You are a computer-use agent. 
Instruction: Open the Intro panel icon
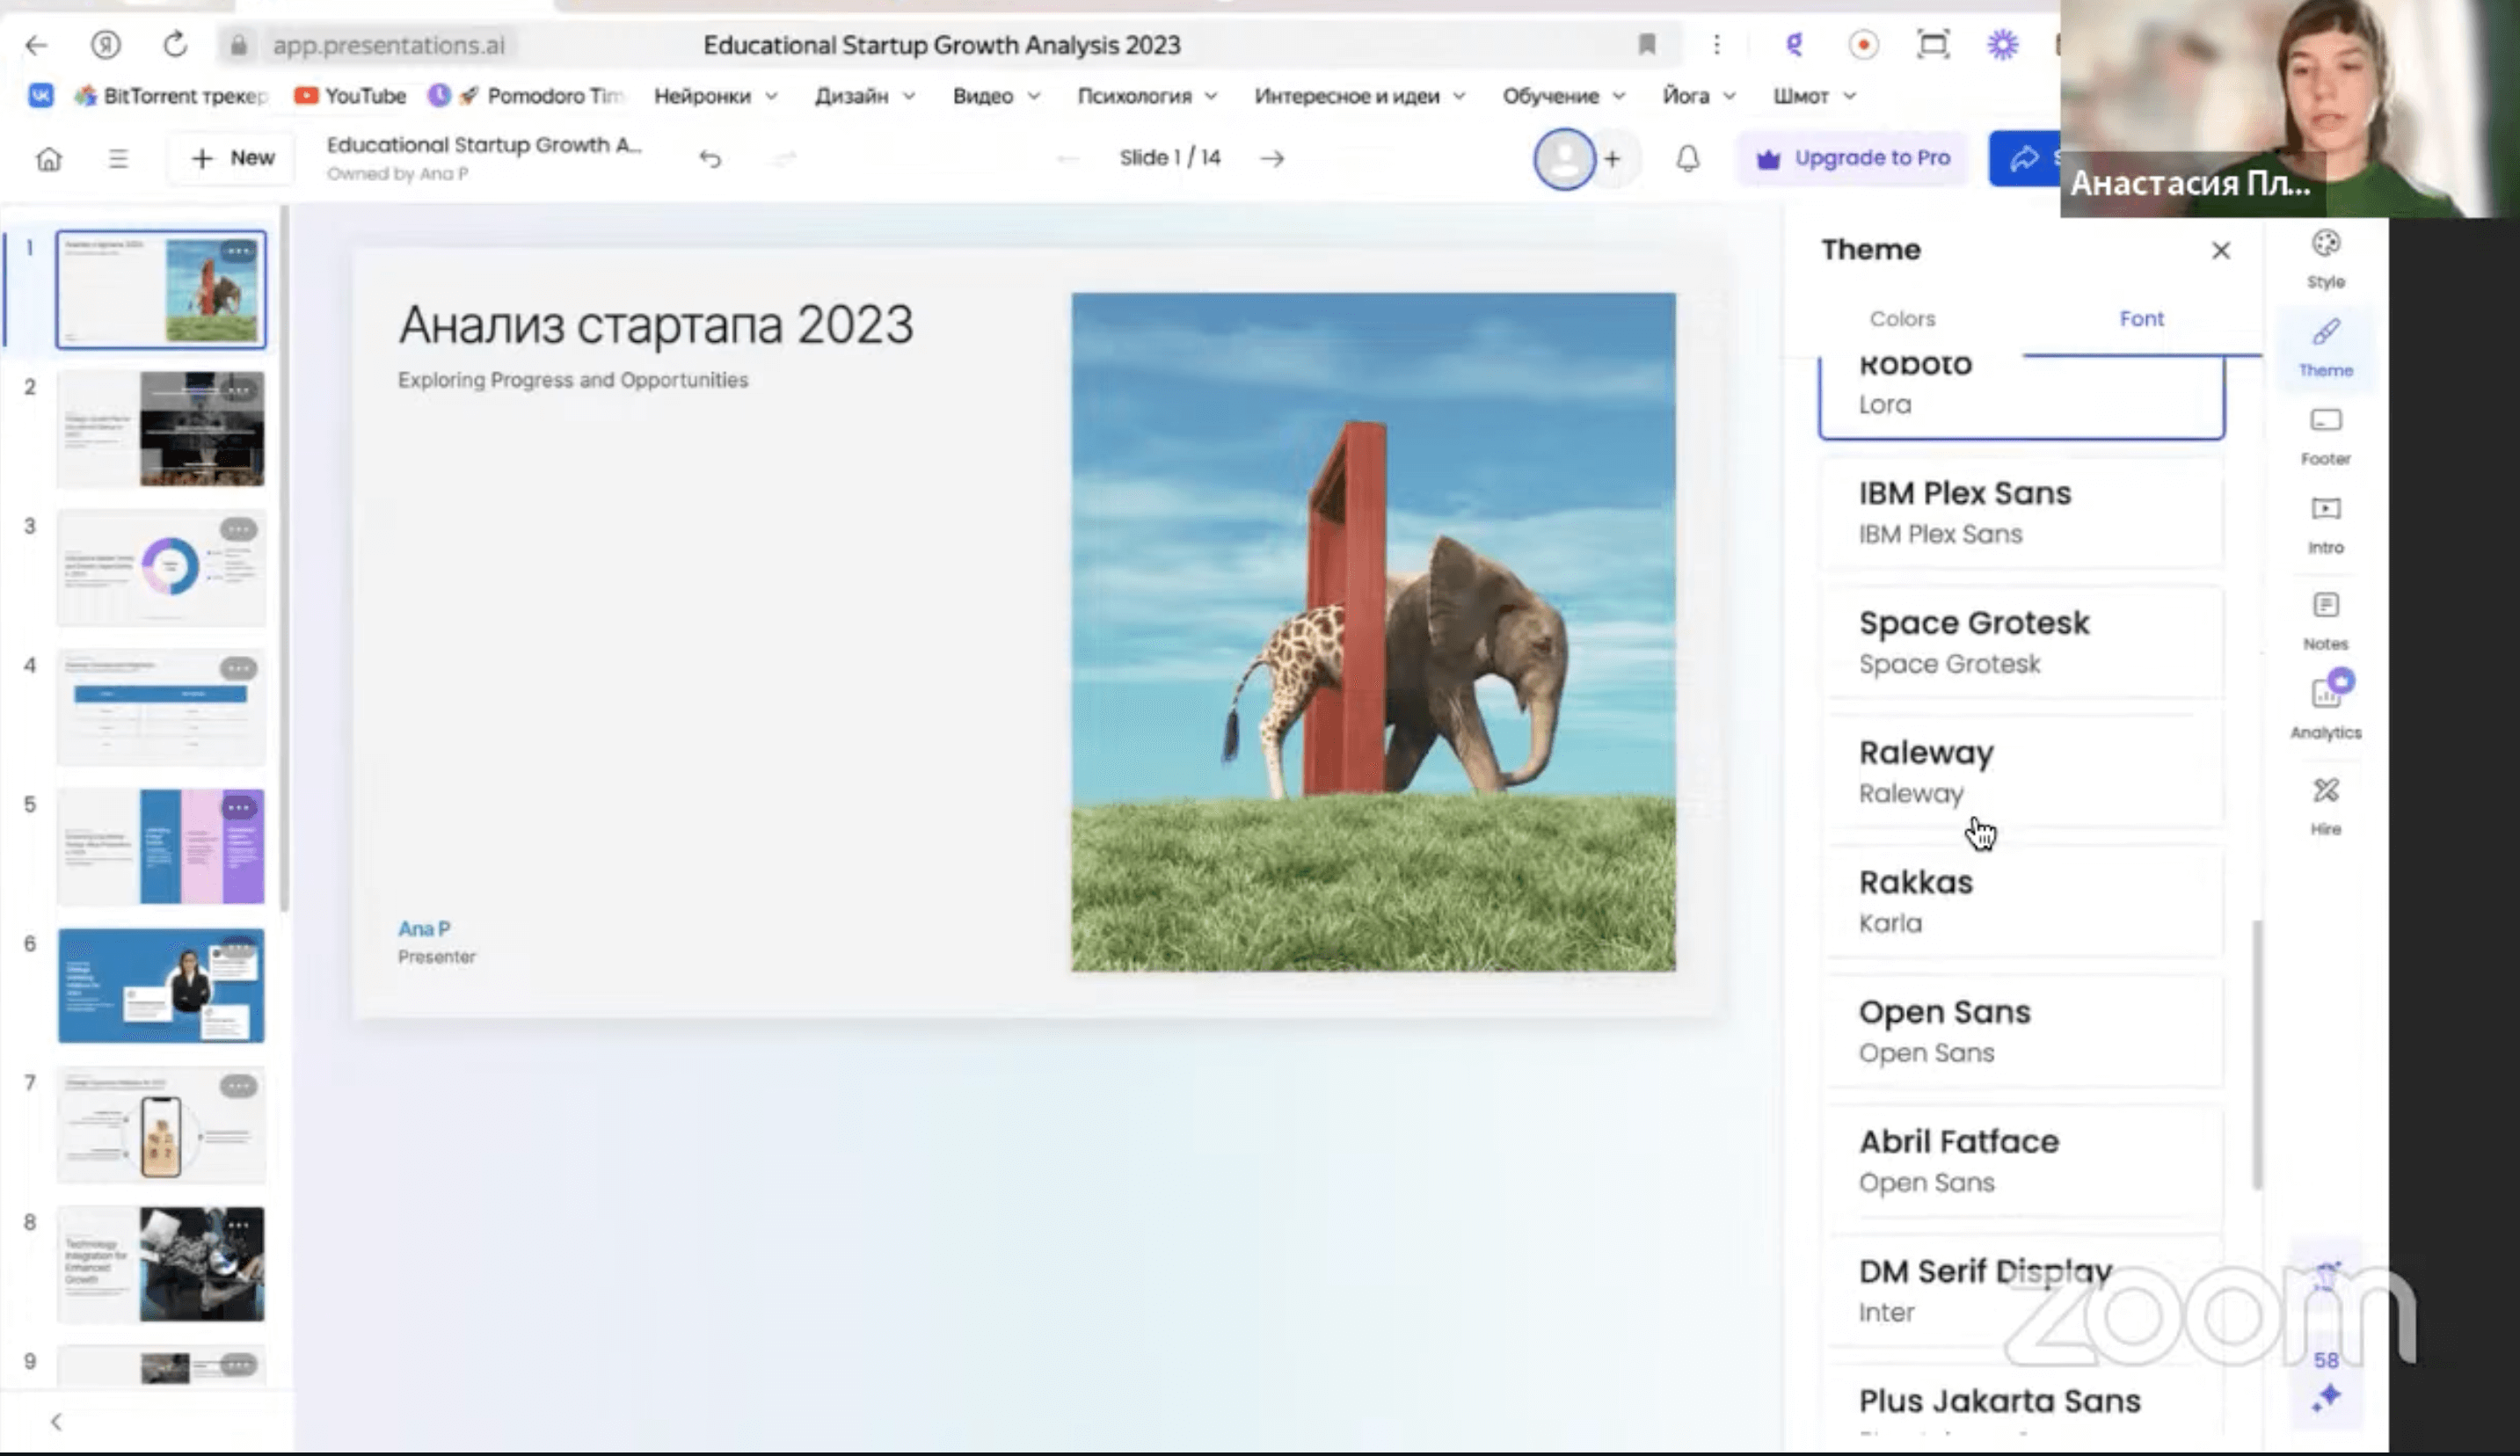(2325, 523)
